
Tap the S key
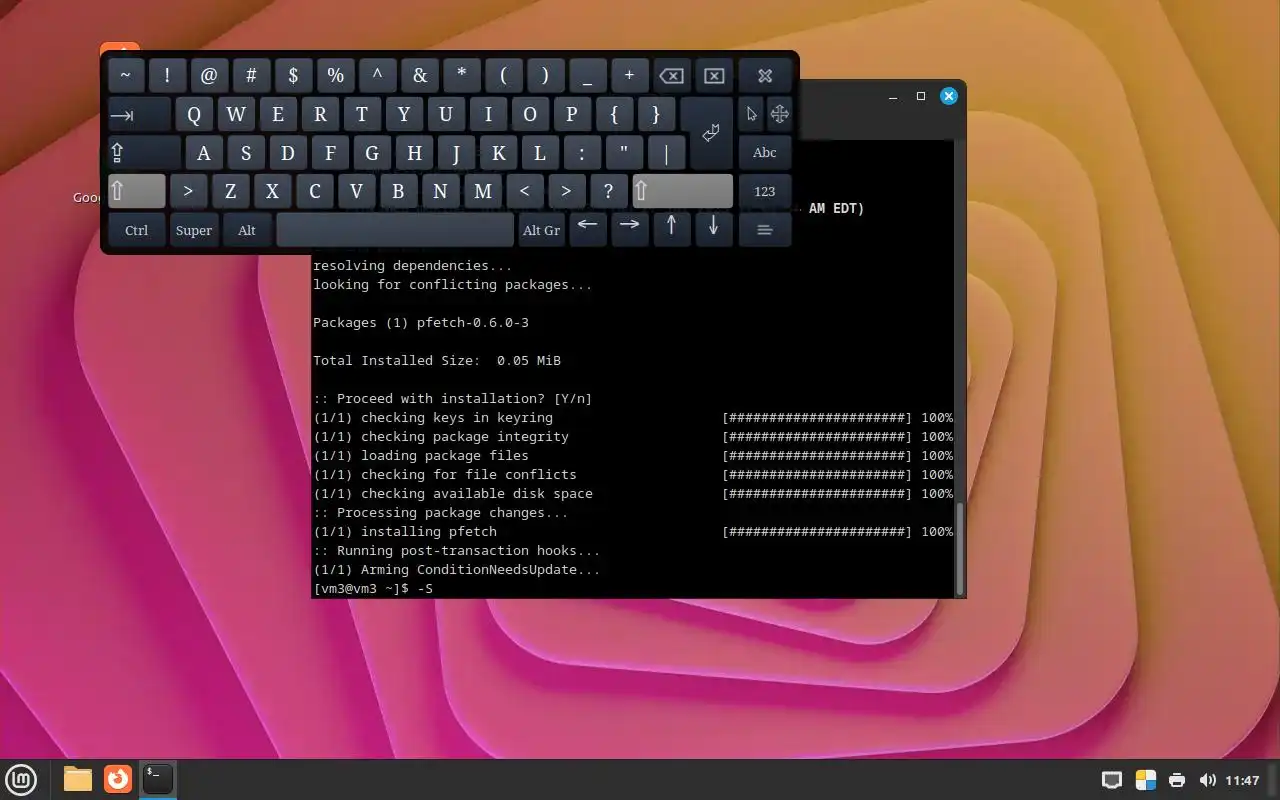point(246,153)
